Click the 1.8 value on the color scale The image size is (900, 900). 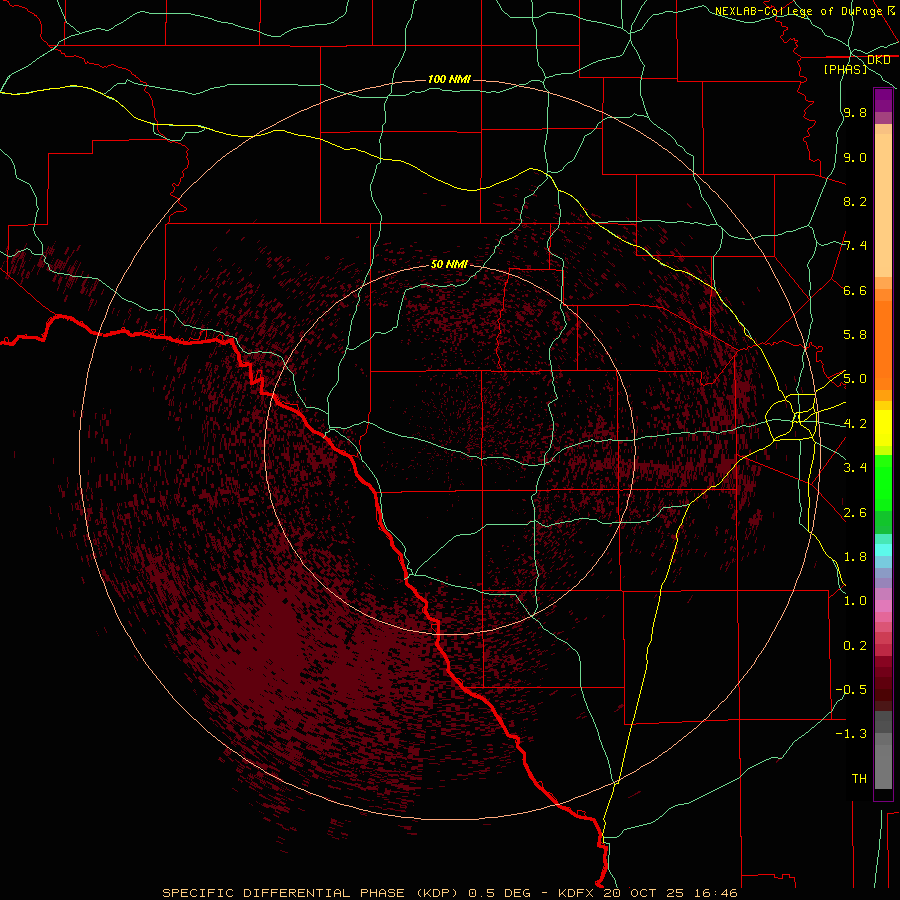click(x=855, y=557)
